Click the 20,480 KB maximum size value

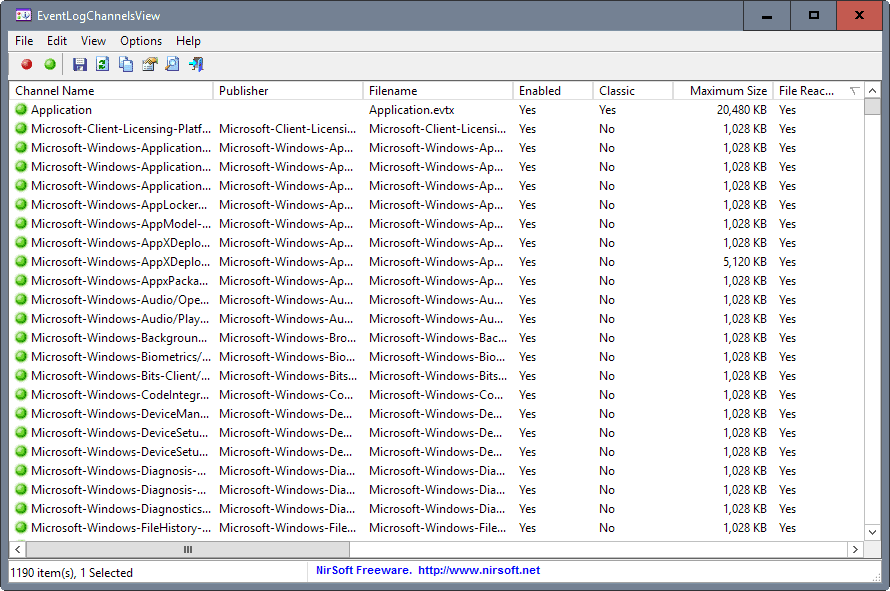[741, 110]
